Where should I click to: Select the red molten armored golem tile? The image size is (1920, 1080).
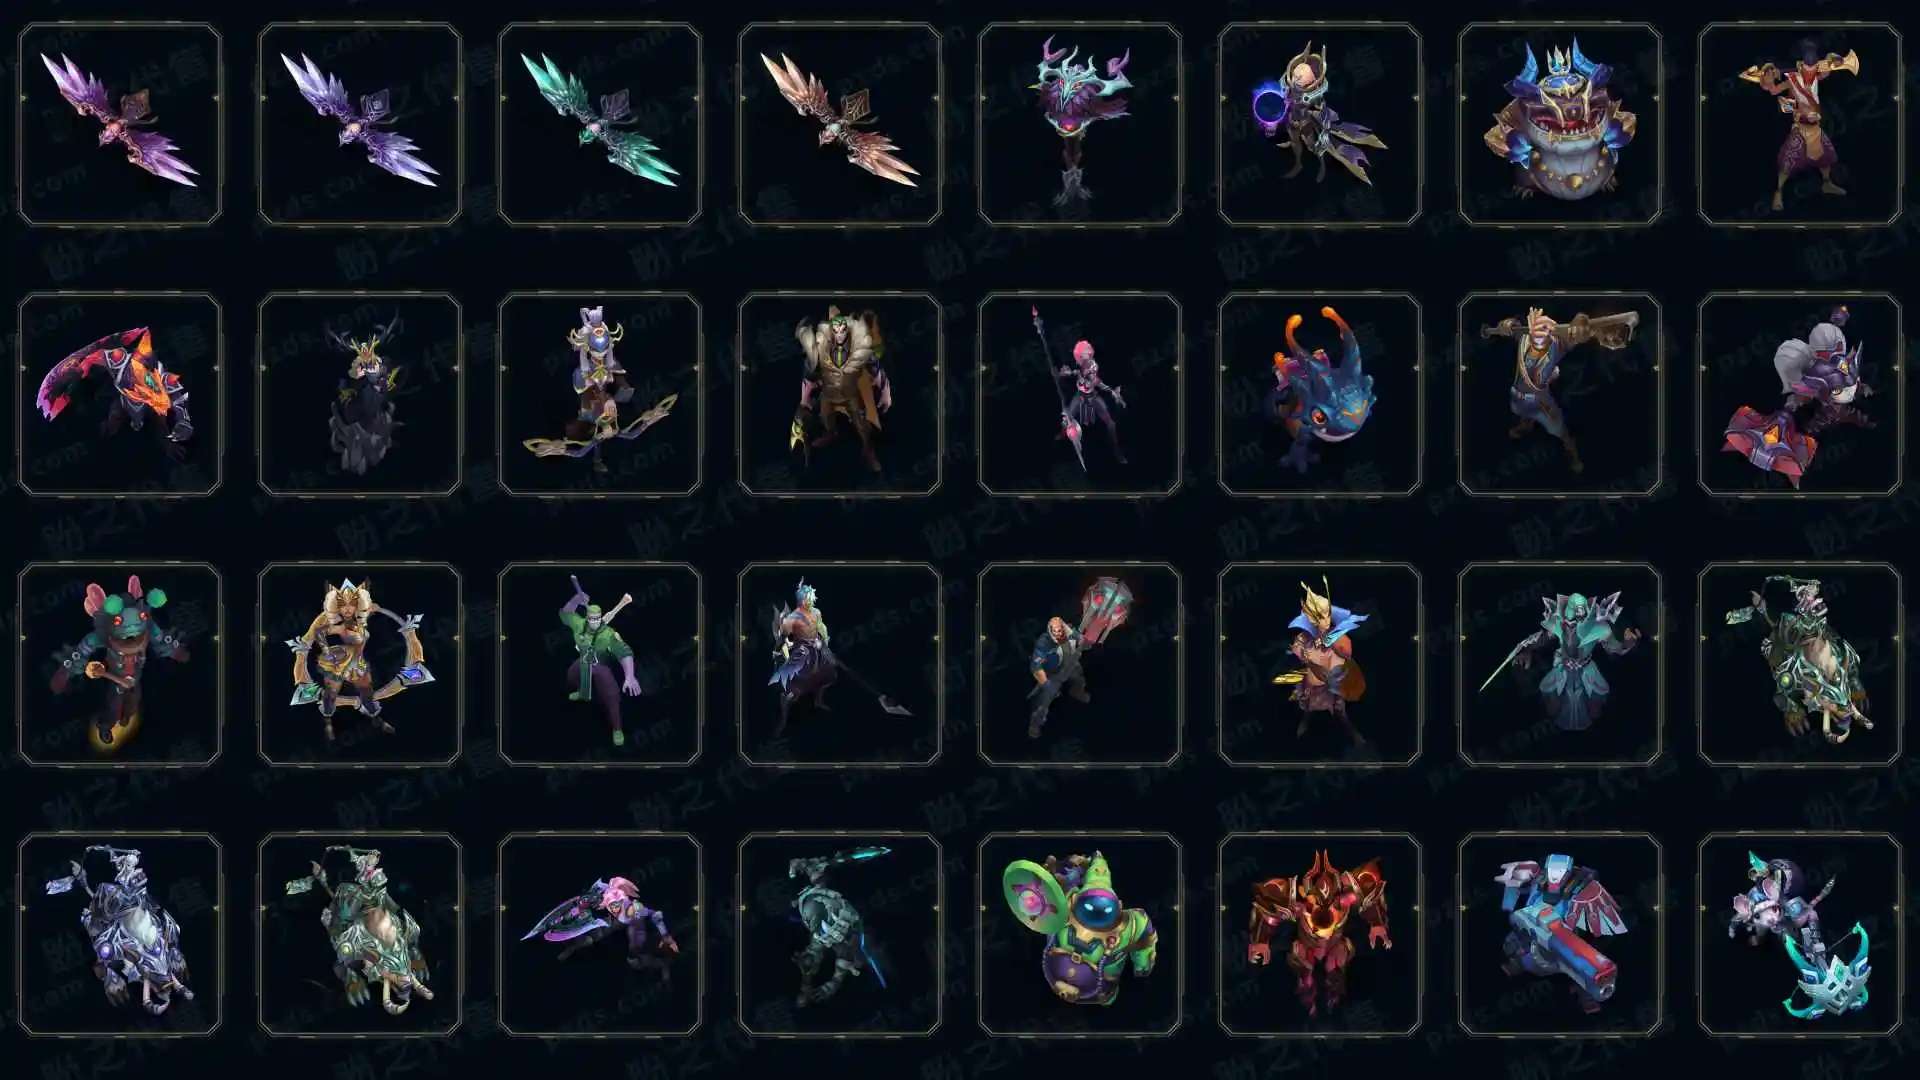pyautogui.click(x=1320, y=934)
